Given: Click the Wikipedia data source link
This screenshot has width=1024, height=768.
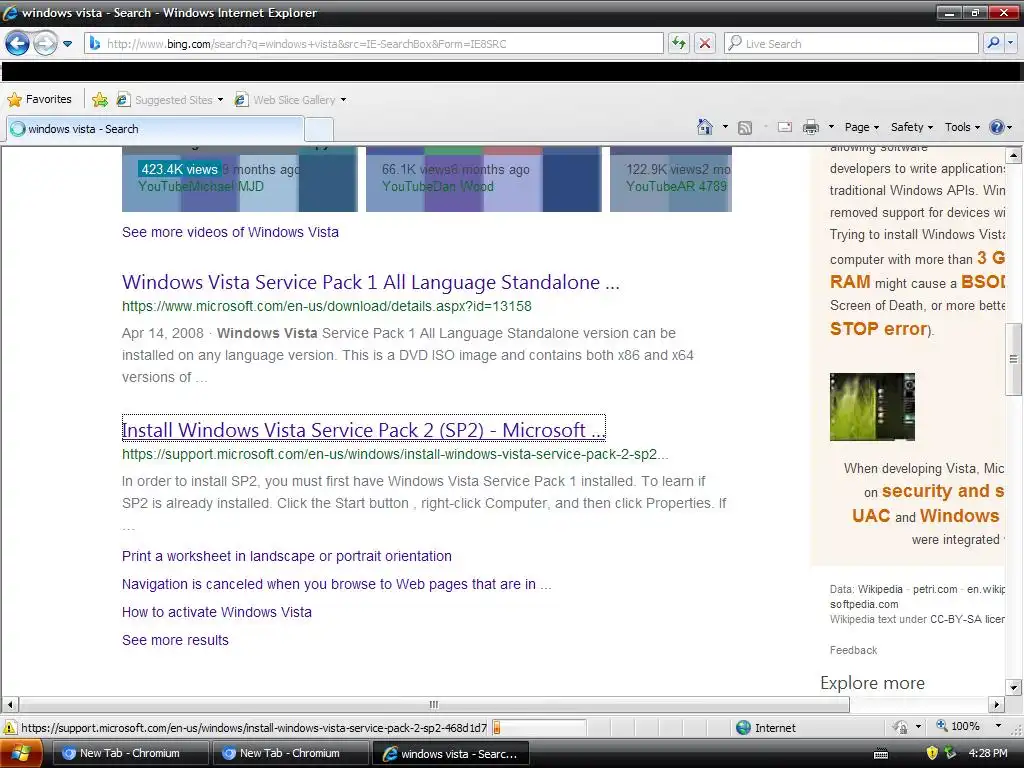Looking at the screenshot, I should 880,589.
